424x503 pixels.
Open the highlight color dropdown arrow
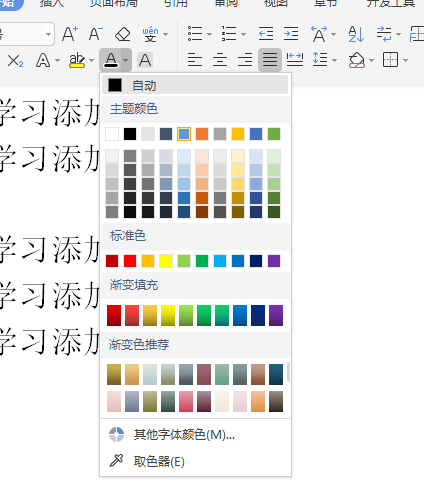[x=91, y=61]
